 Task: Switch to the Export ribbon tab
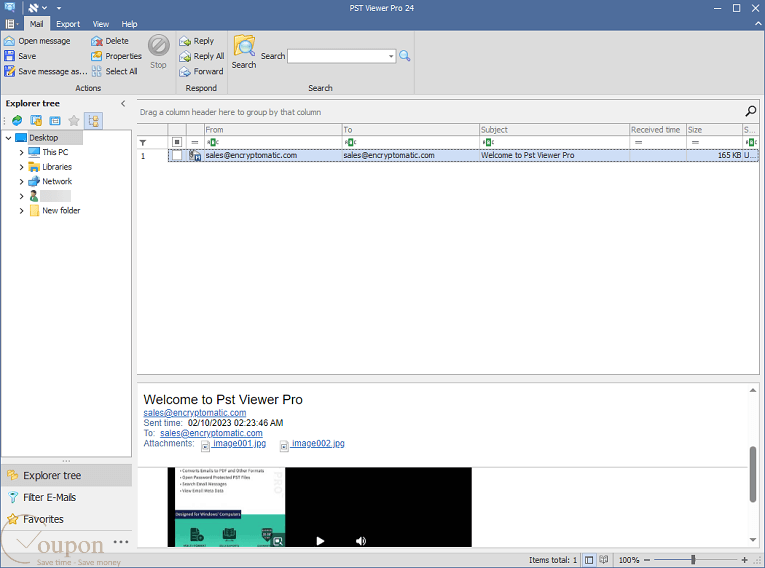68,24
